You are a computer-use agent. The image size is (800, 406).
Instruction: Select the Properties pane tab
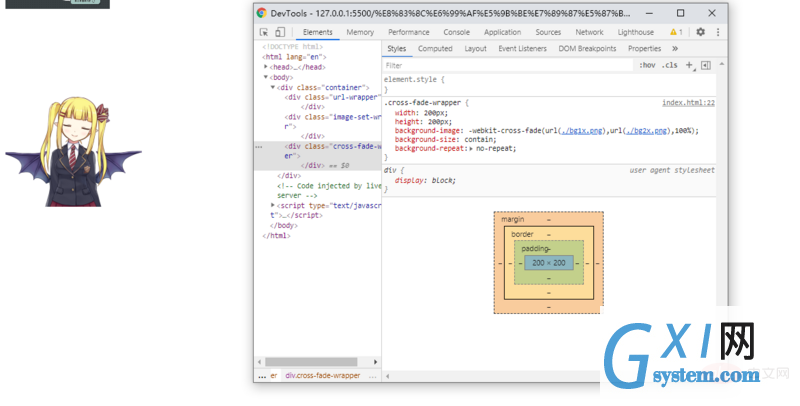point(644,48)
